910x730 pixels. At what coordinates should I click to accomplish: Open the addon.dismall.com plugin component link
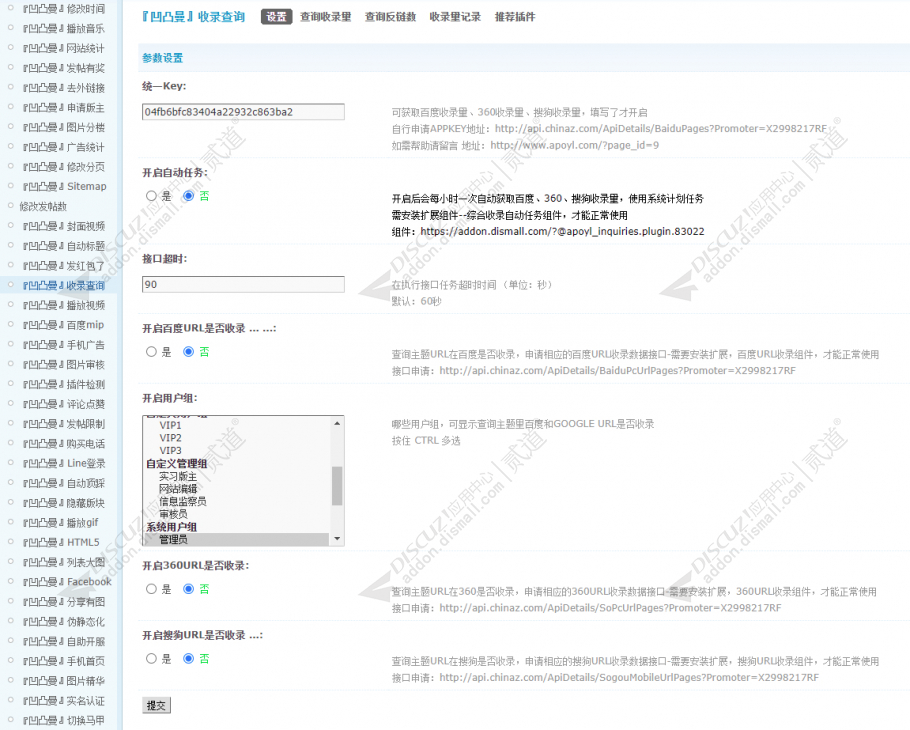[x=562, y=232]
